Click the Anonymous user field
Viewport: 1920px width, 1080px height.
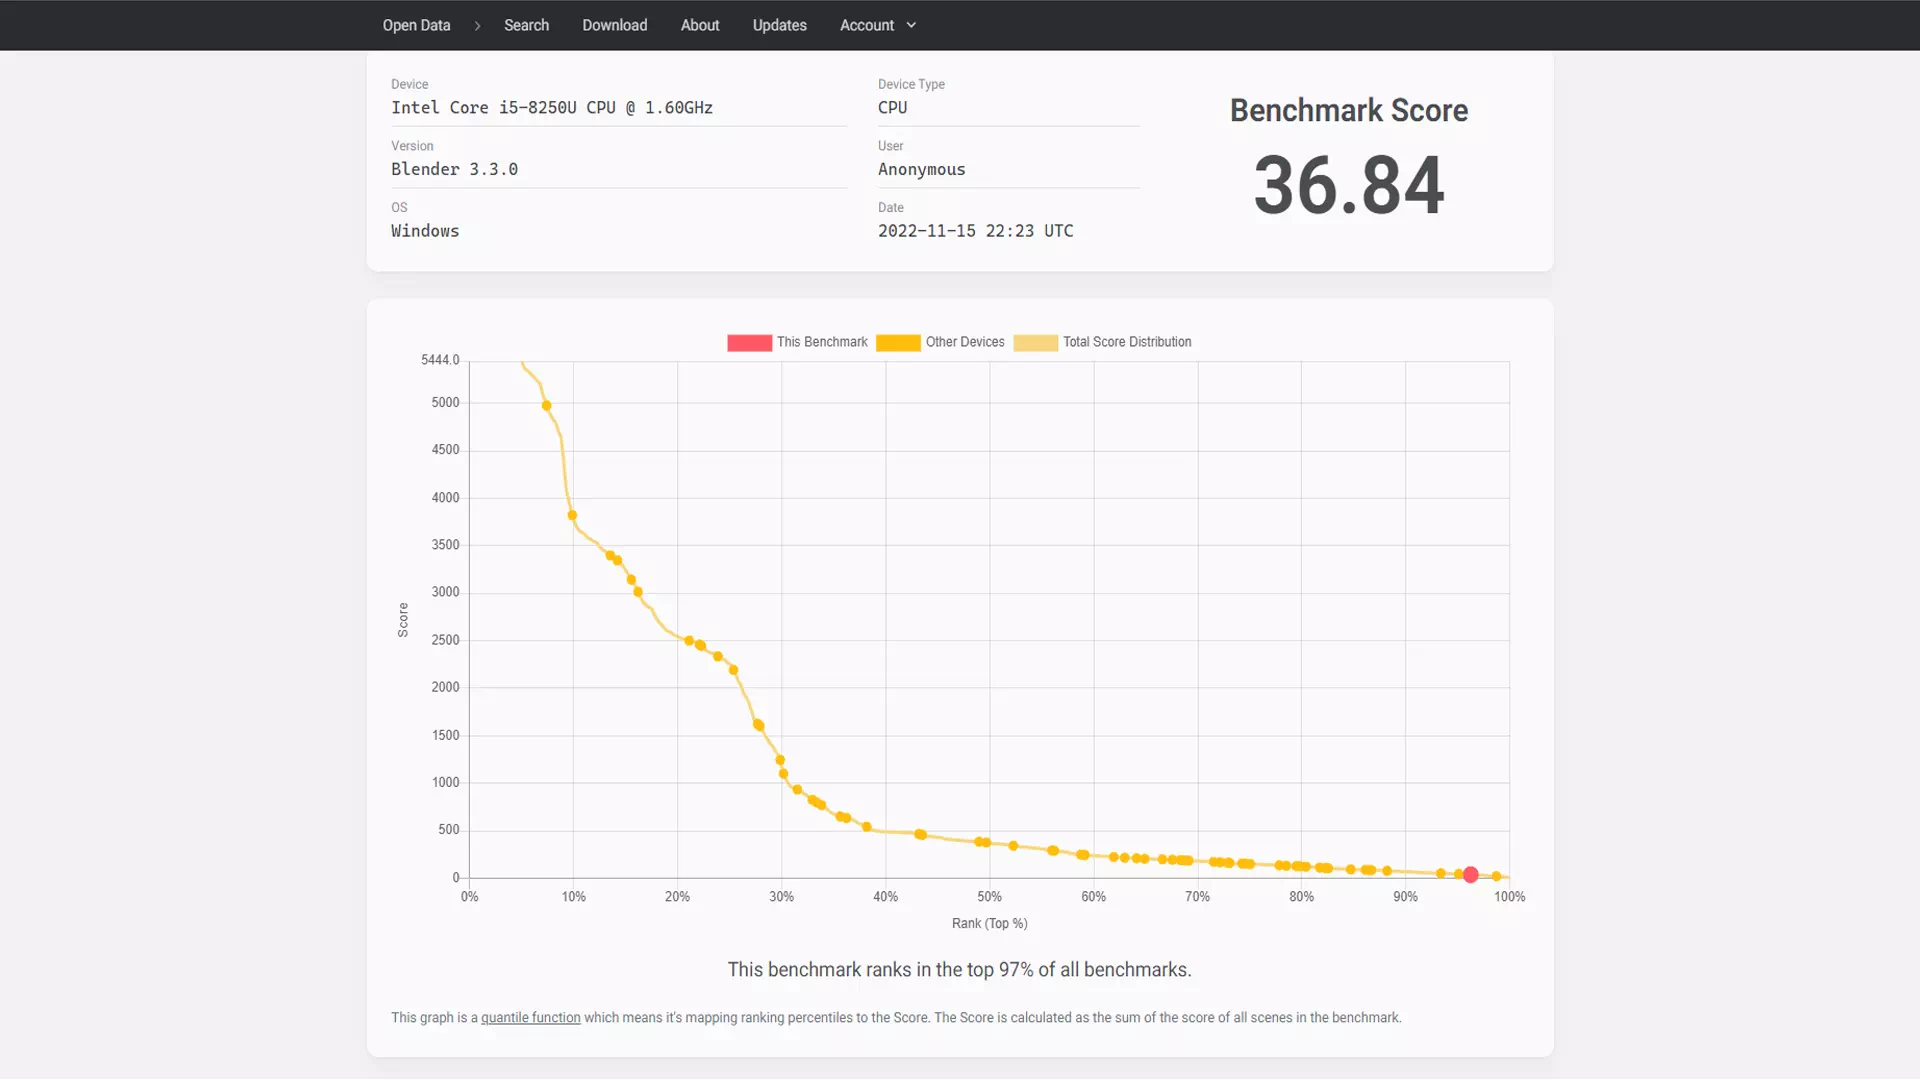[921, 169]
